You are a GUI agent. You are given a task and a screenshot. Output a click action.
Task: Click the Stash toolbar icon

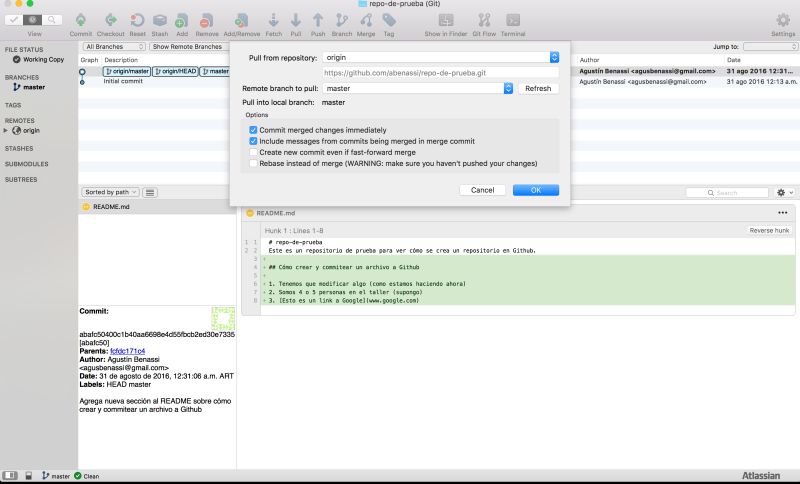pos(160,21)
